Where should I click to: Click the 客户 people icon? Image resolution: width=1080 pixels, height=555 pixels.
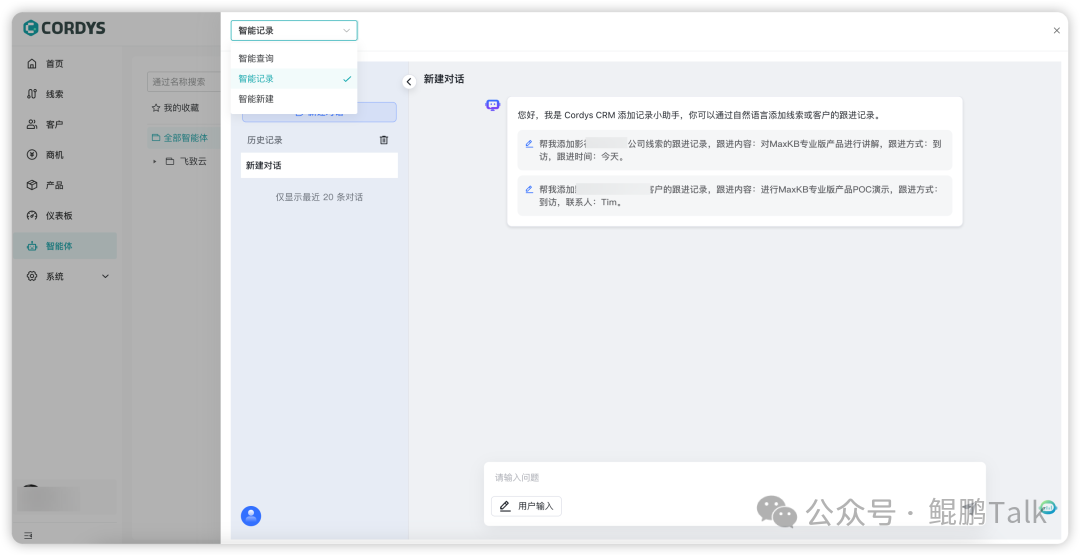[32, 125]
